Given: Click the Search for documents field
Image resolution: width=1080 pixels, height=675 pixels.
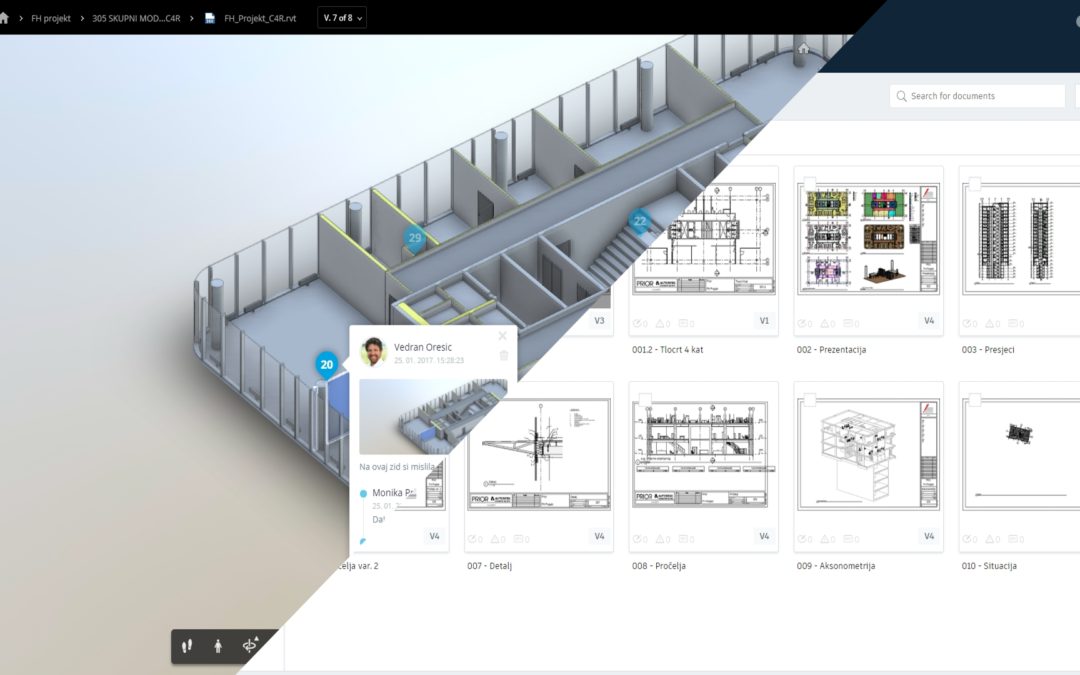Looking at the screenshot, I should click(978, 96).
